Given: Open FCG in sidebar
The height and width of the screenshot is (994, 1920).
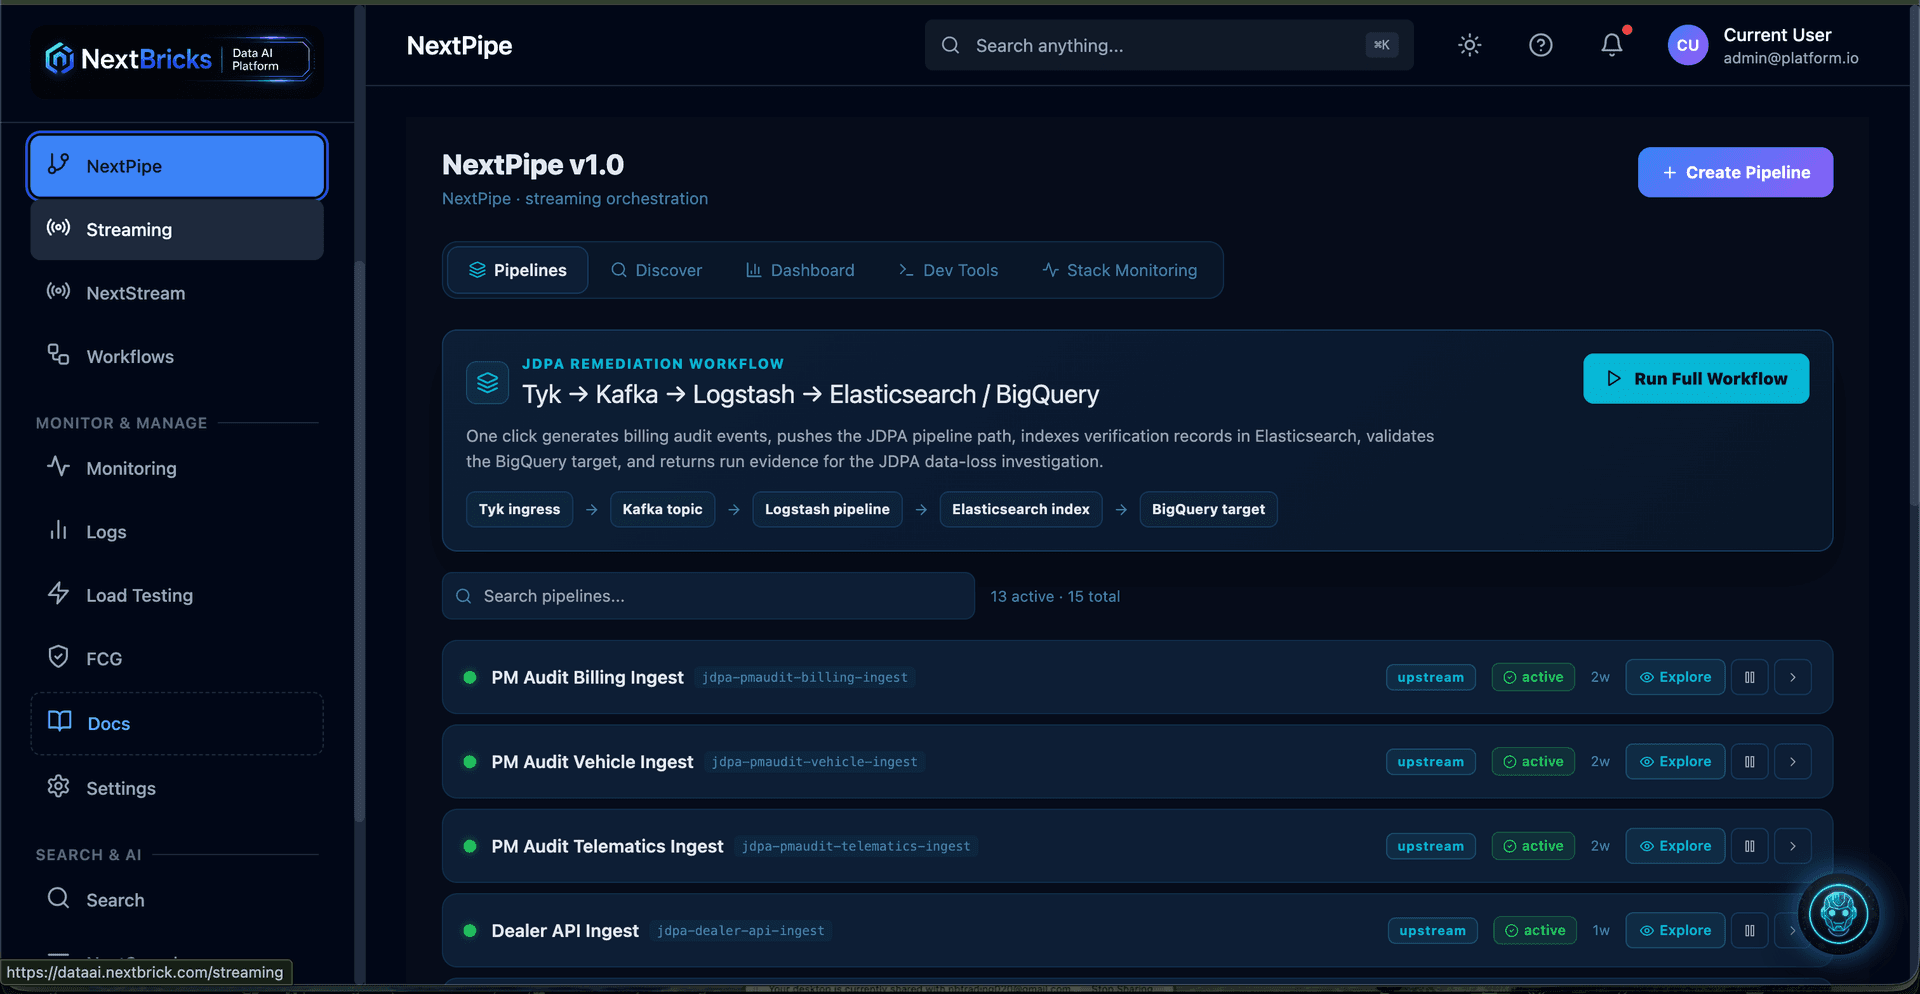Looking at the screenshot, I should click(177, 658).
